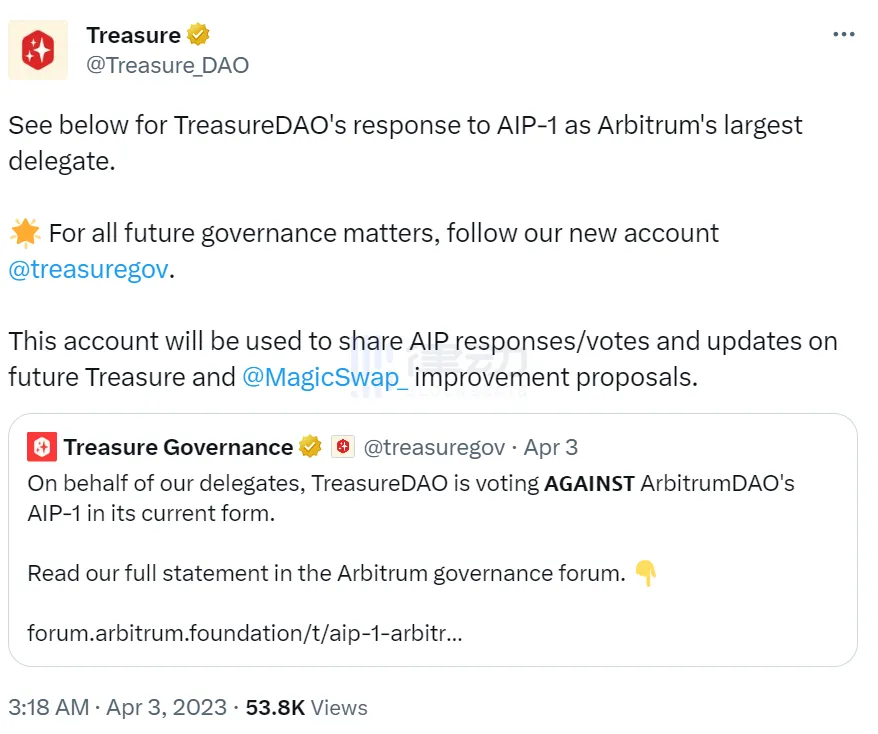
Task: Follow the @treasuregov mention in the tweet text
Action: (x=88, y=270)
